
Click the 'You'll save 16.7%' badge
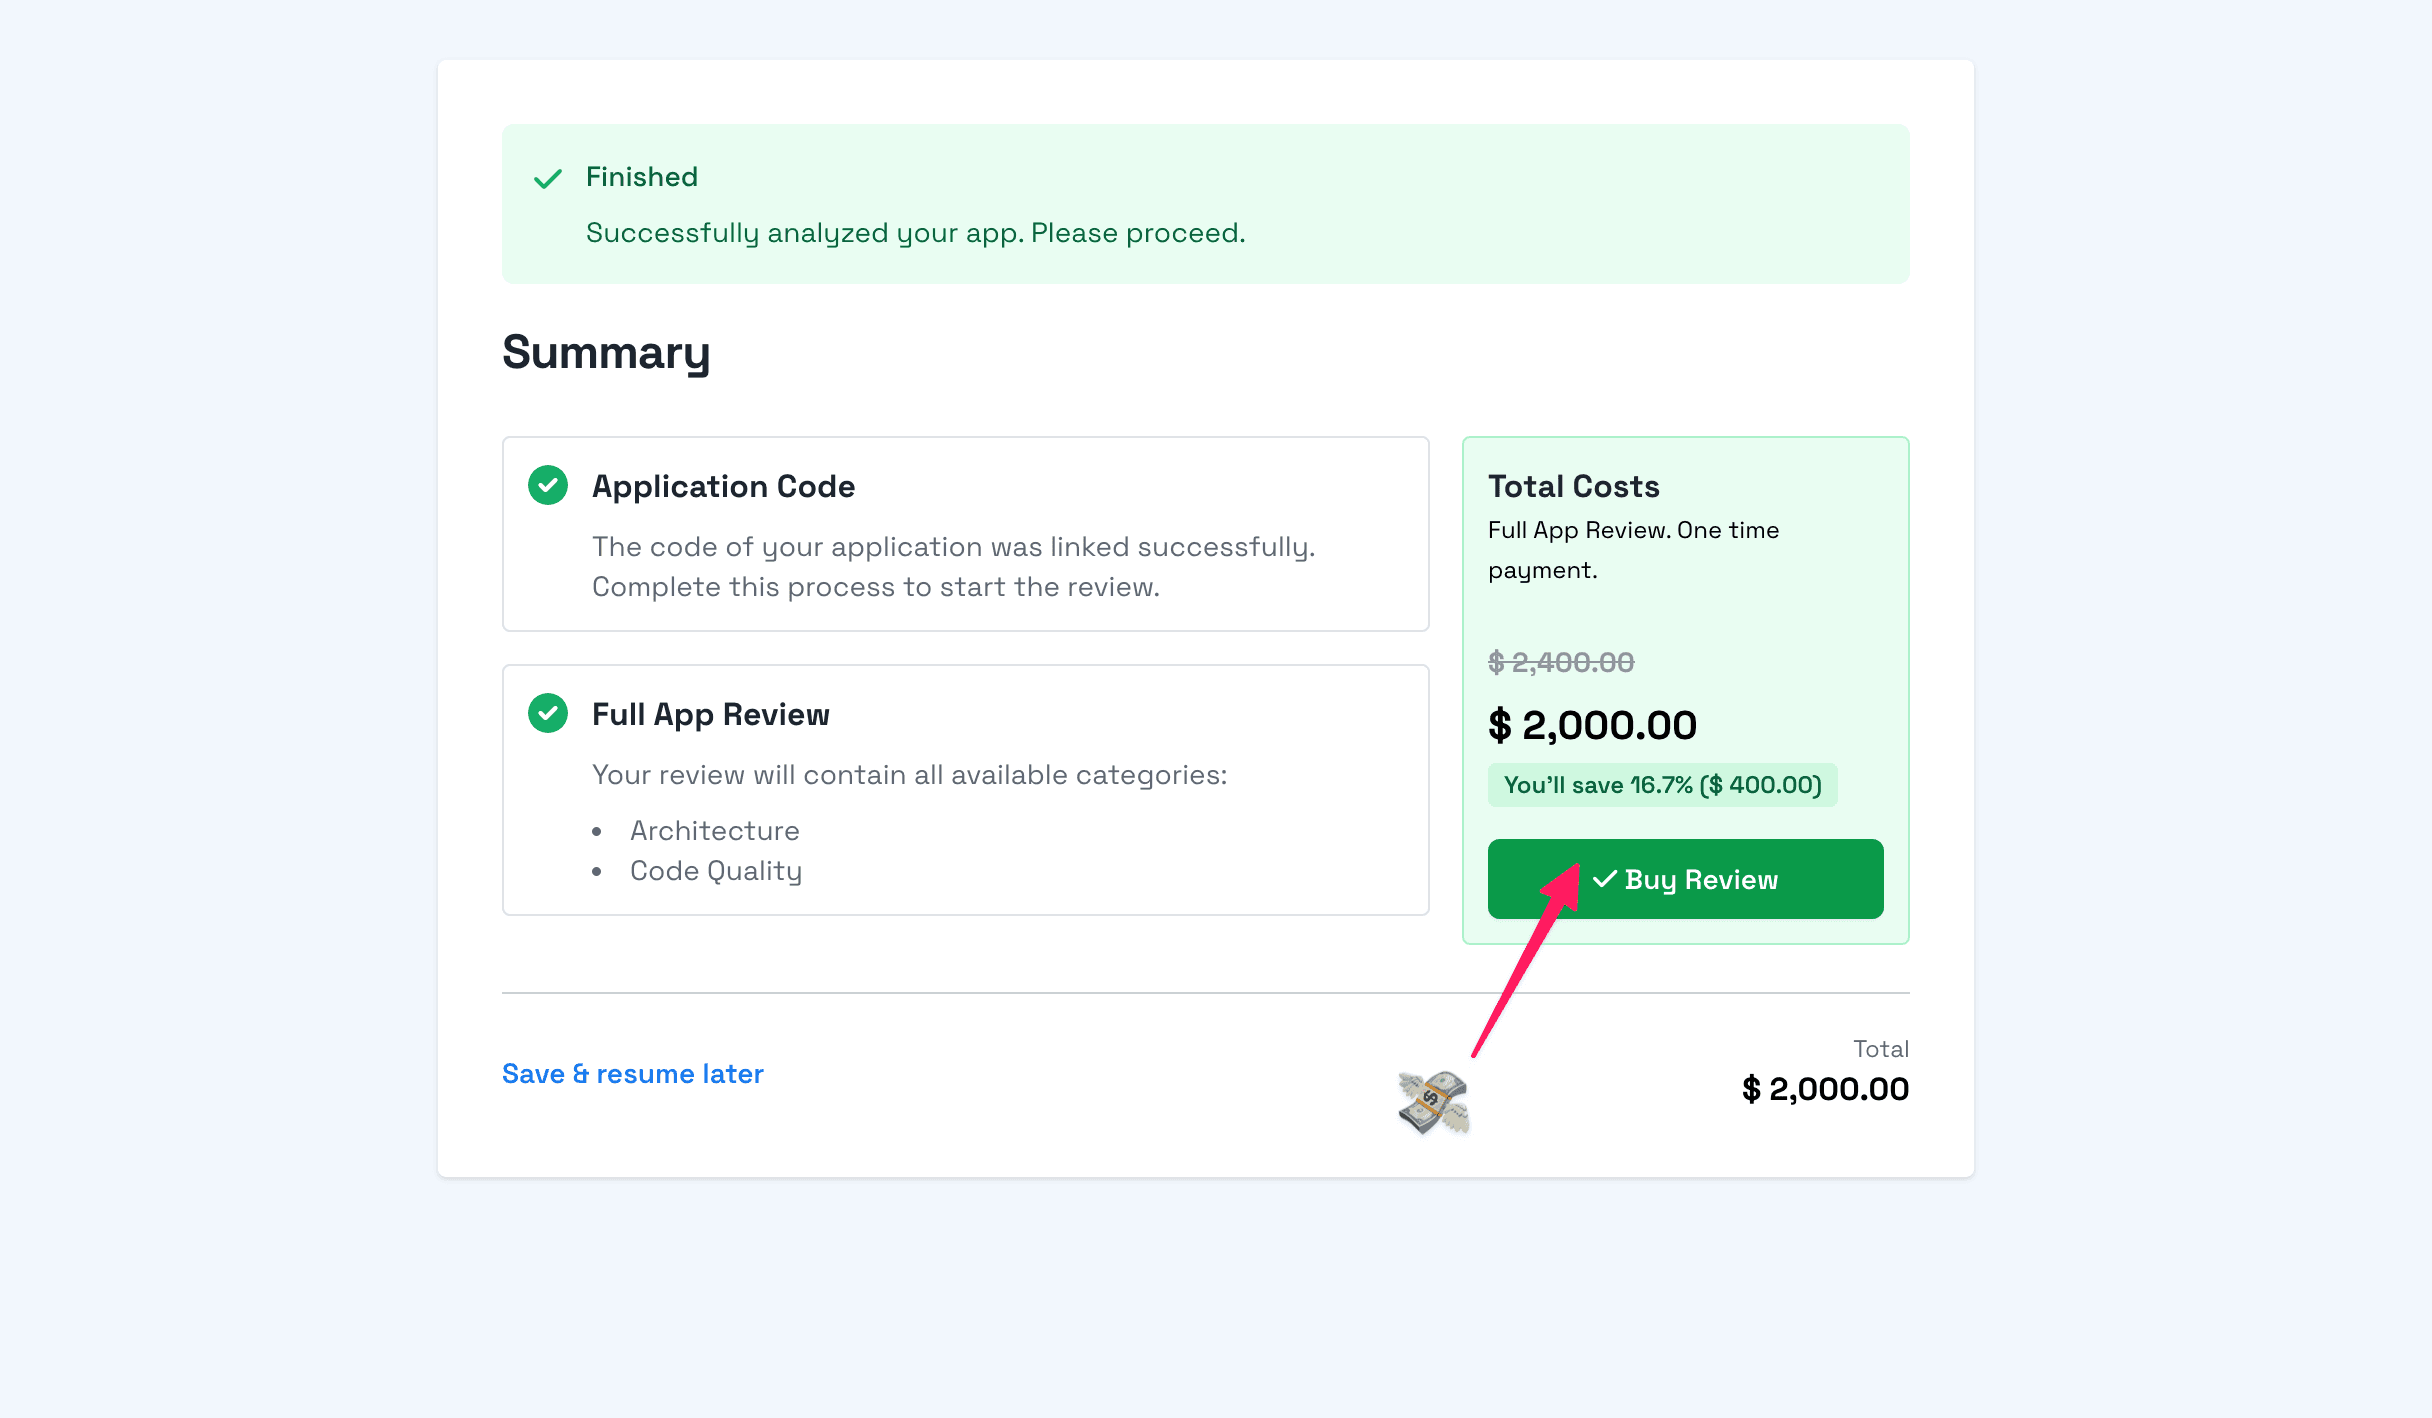(1662, 785)
